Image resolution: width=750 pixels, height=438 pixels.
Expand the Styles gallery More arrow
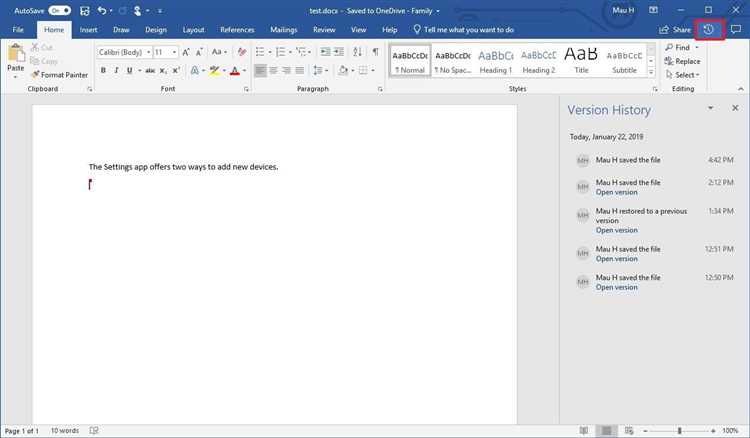pos(651,72)
